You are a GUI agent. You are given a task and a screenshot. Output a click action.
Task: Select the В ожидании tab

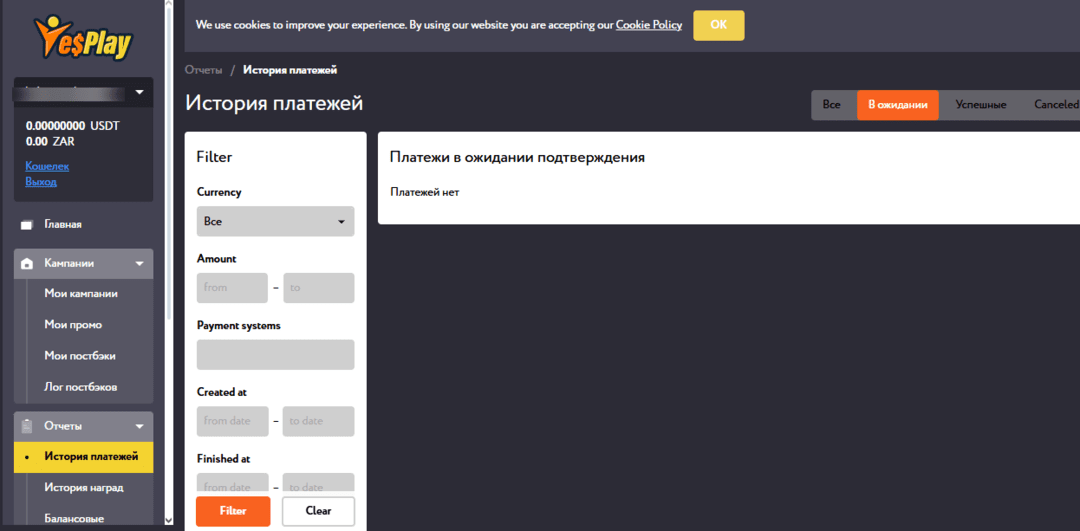pos(897,105)
